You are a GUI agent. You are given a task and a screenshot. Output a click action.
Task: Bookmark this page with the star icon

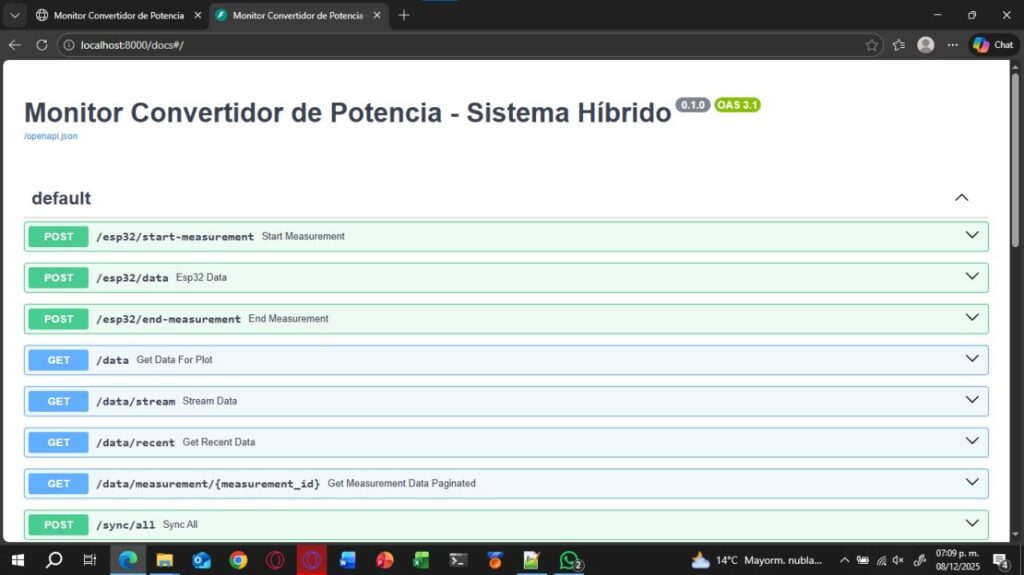point(872,45)
